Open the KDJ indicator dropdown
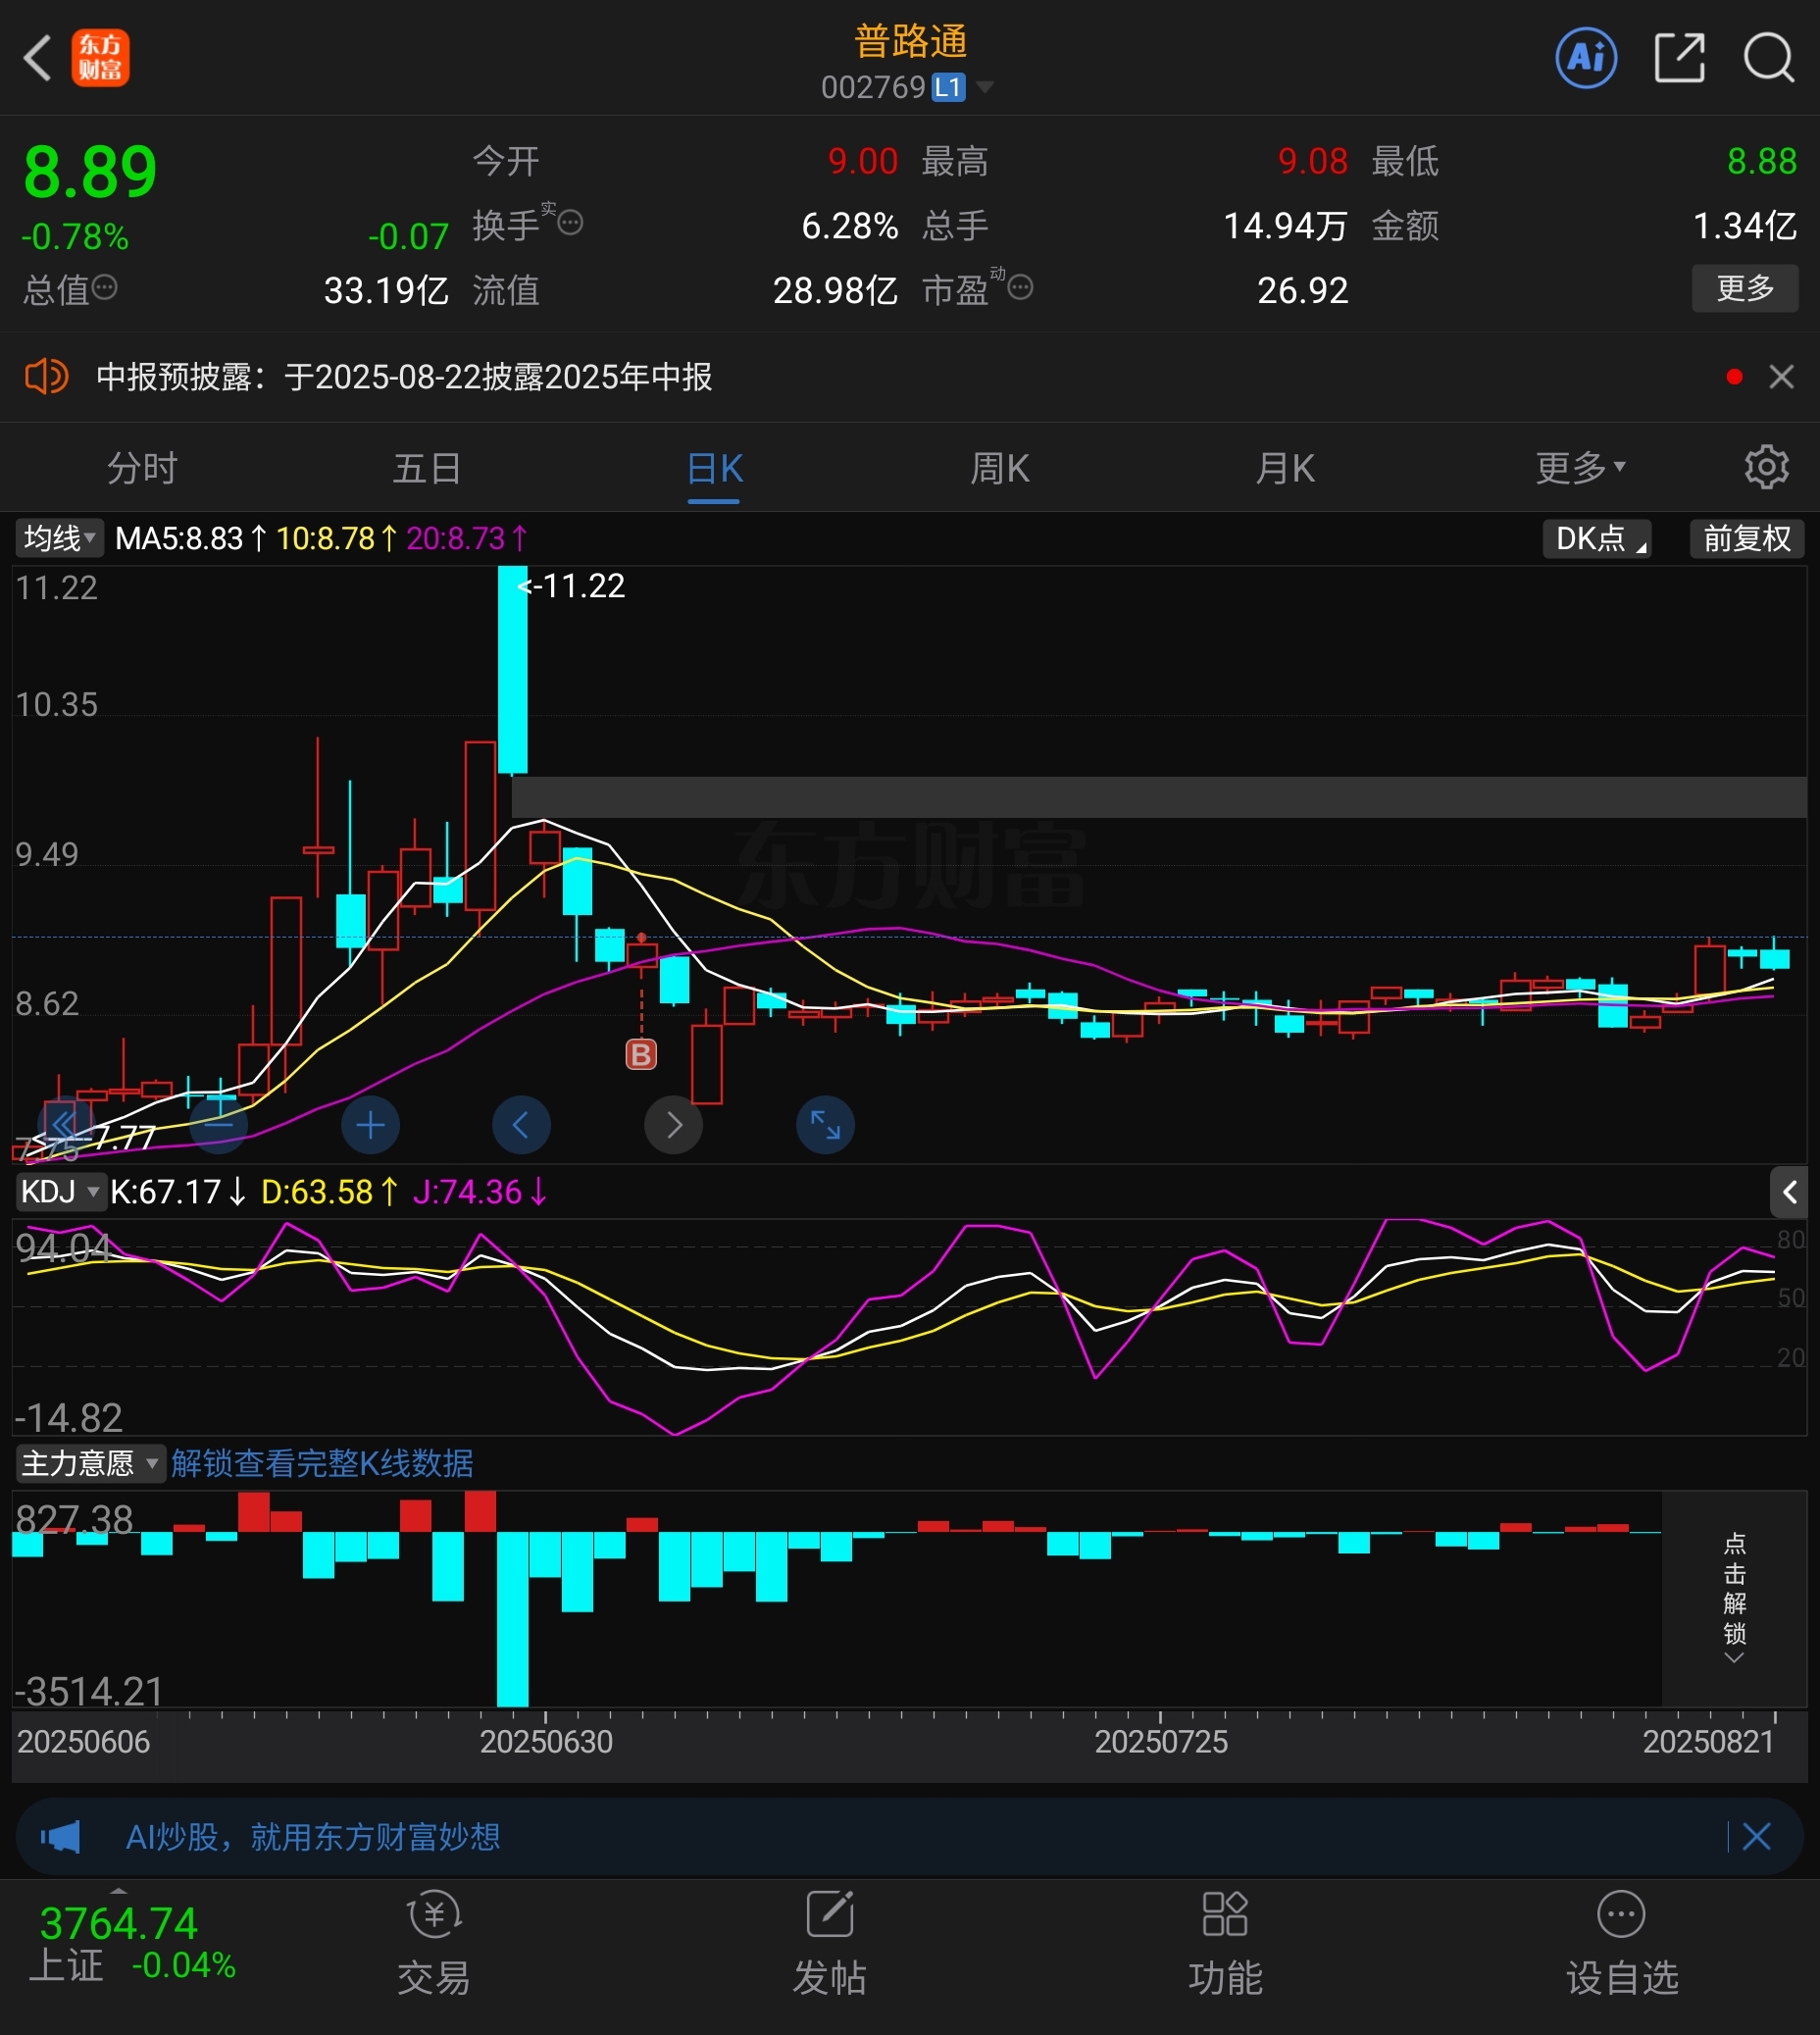 tap(60, 1191)
